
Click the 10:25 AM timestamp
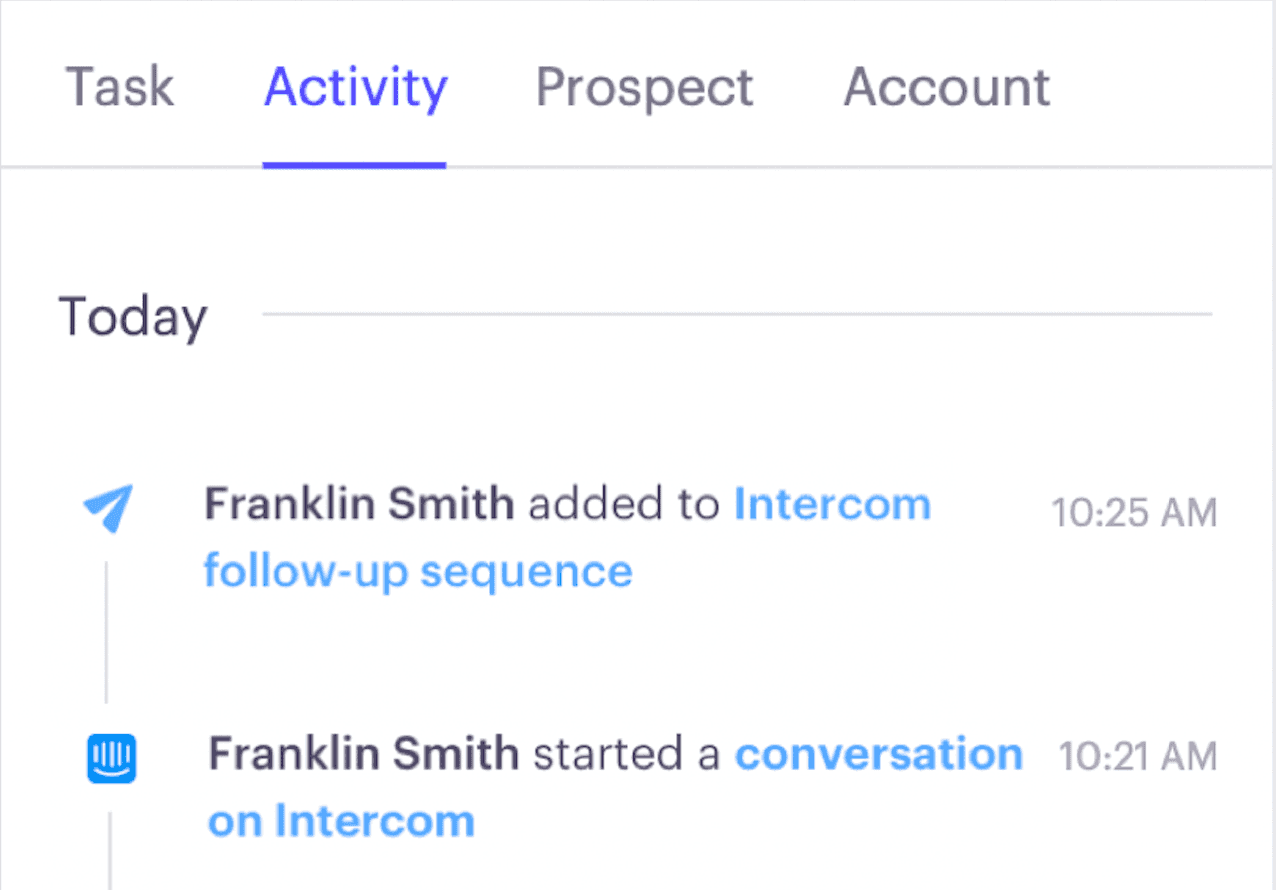click(1133, 514)
